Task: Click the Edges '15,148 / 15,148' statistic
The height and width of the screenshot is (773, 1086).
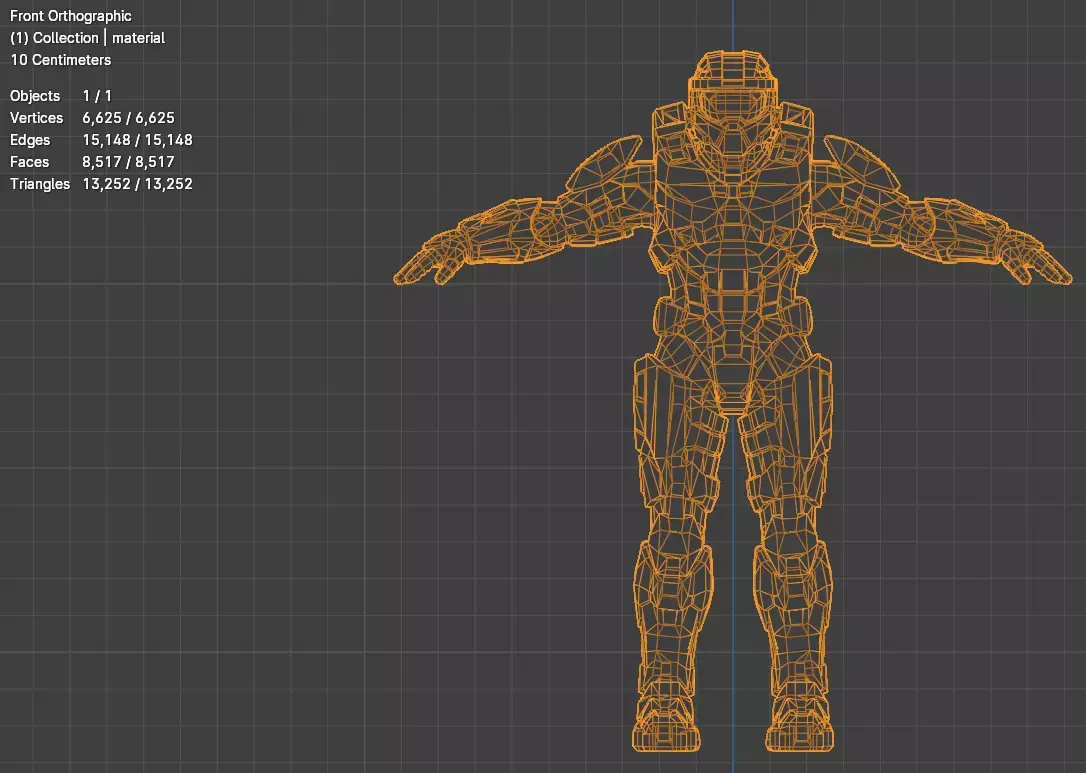Action: 137,141
